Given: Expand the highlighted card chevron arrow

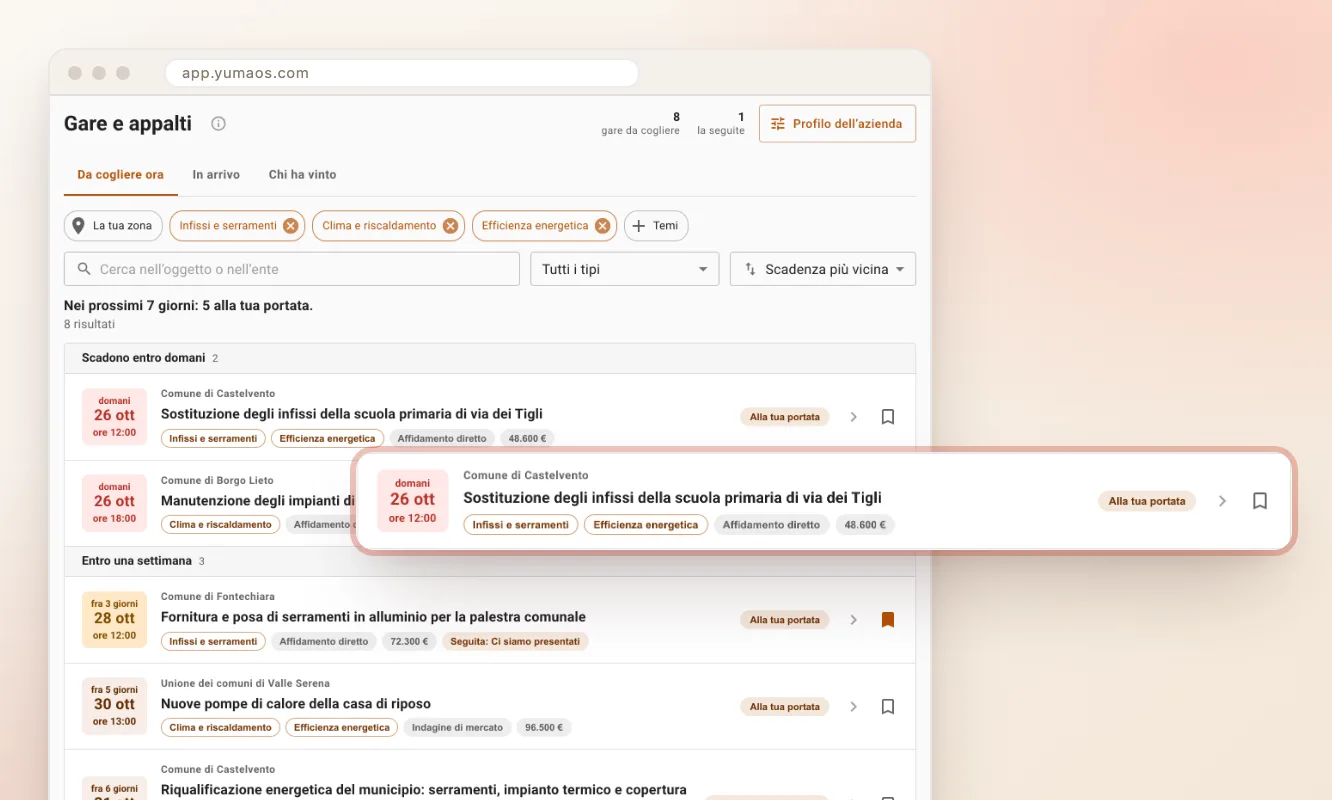Looking at the screenshot, I should 1222,501.
